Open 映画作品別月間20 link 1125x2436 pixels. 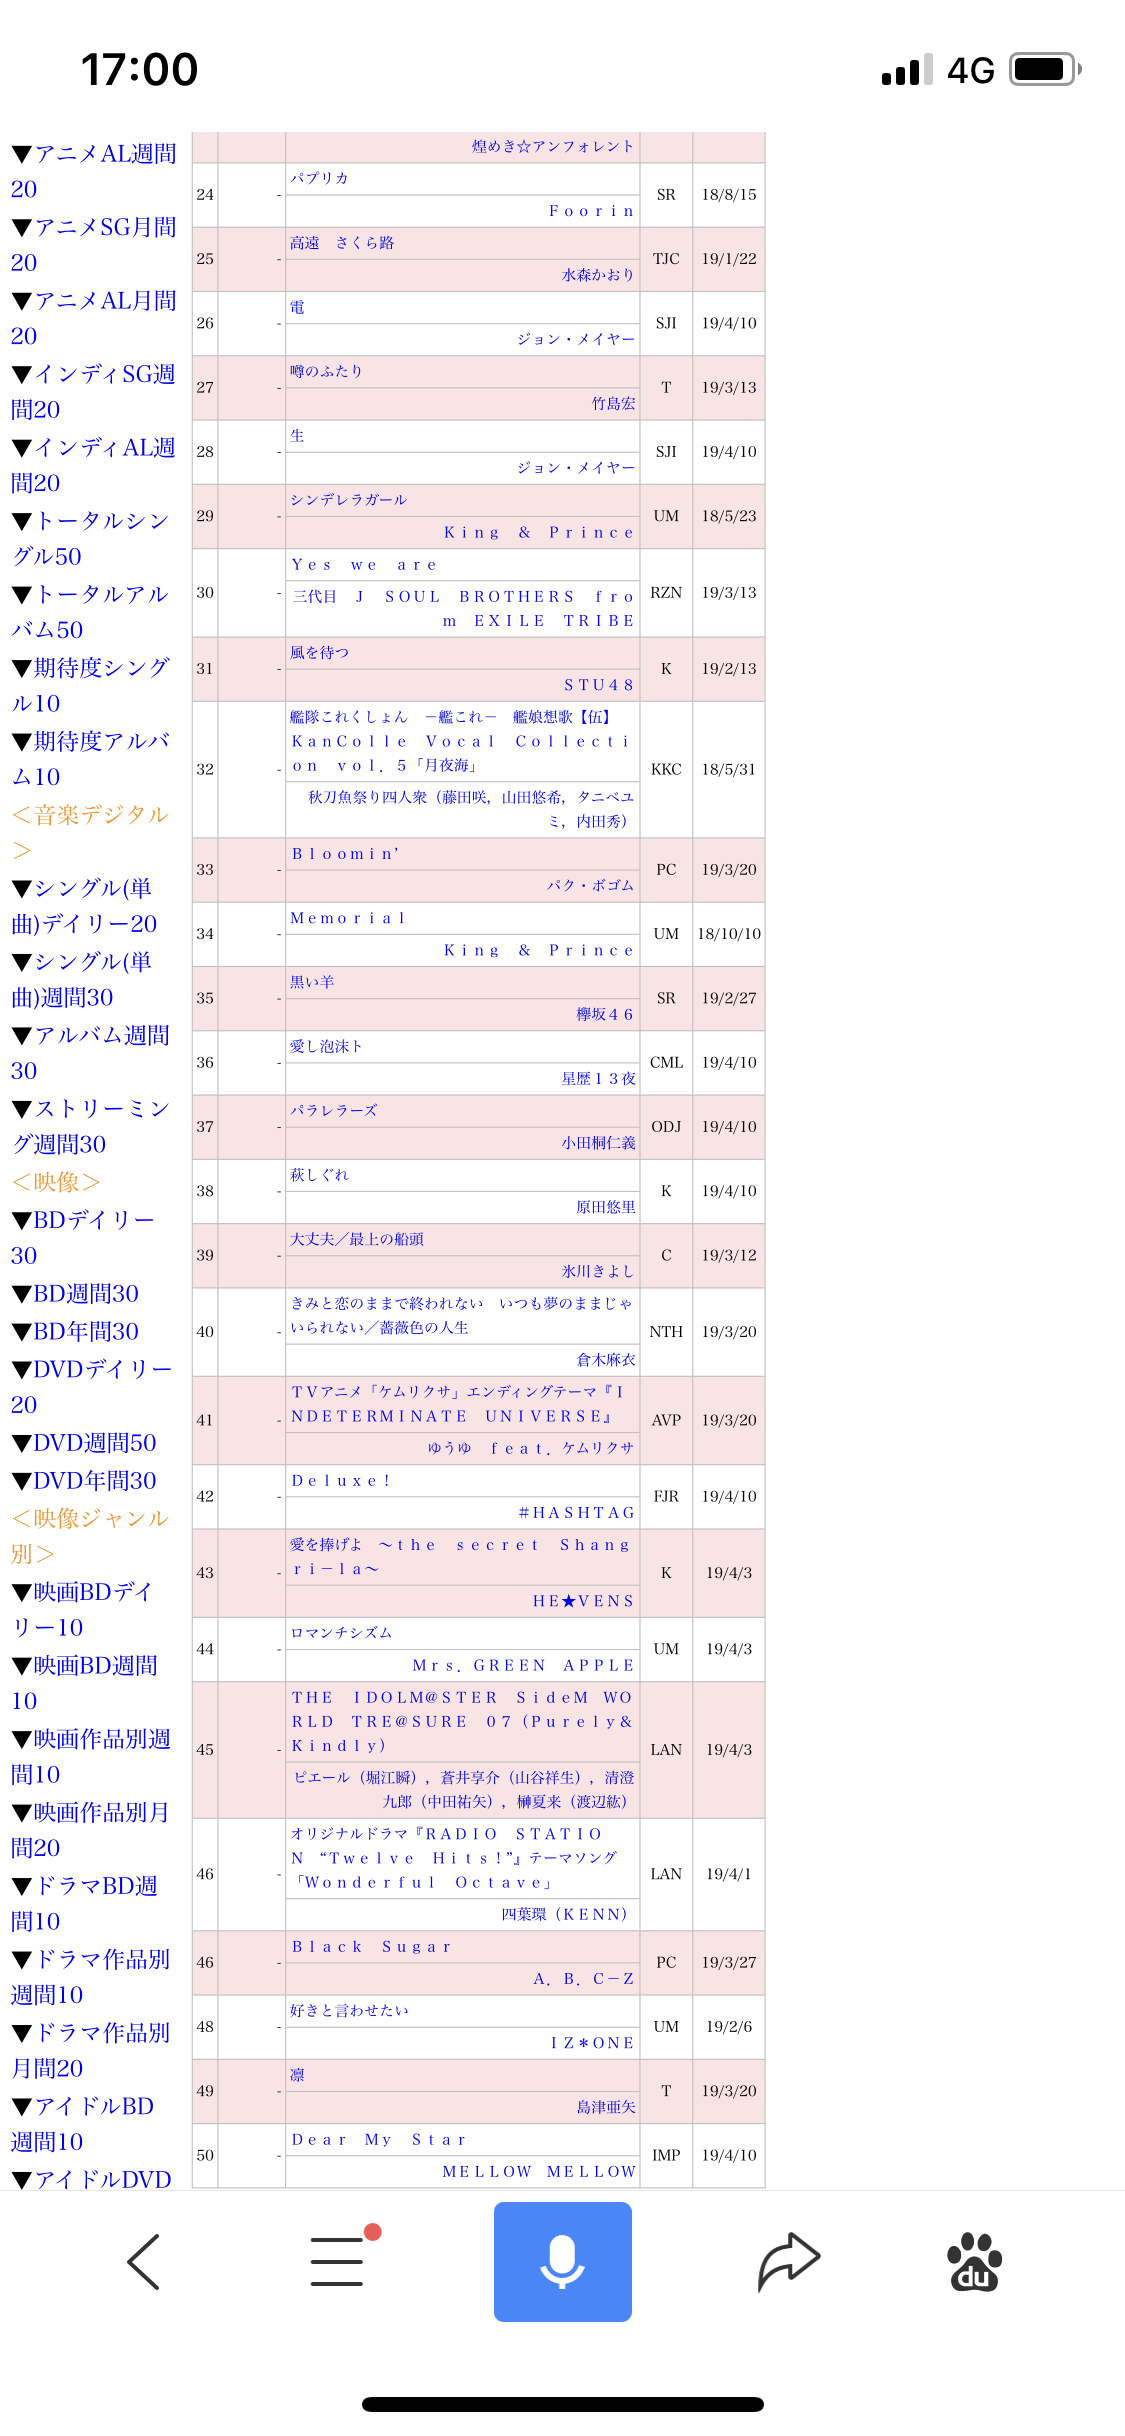[x=90, y=1830]
